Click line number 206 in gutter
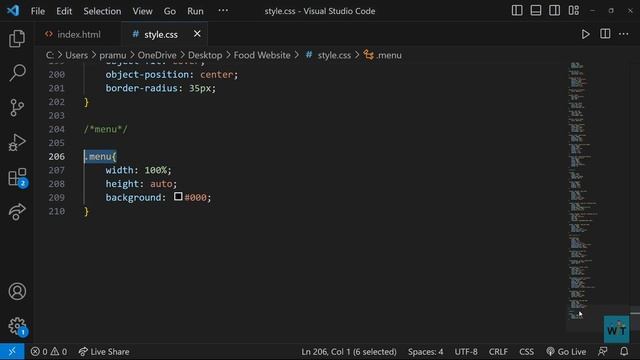640x360 pixels. click(56, 156)
